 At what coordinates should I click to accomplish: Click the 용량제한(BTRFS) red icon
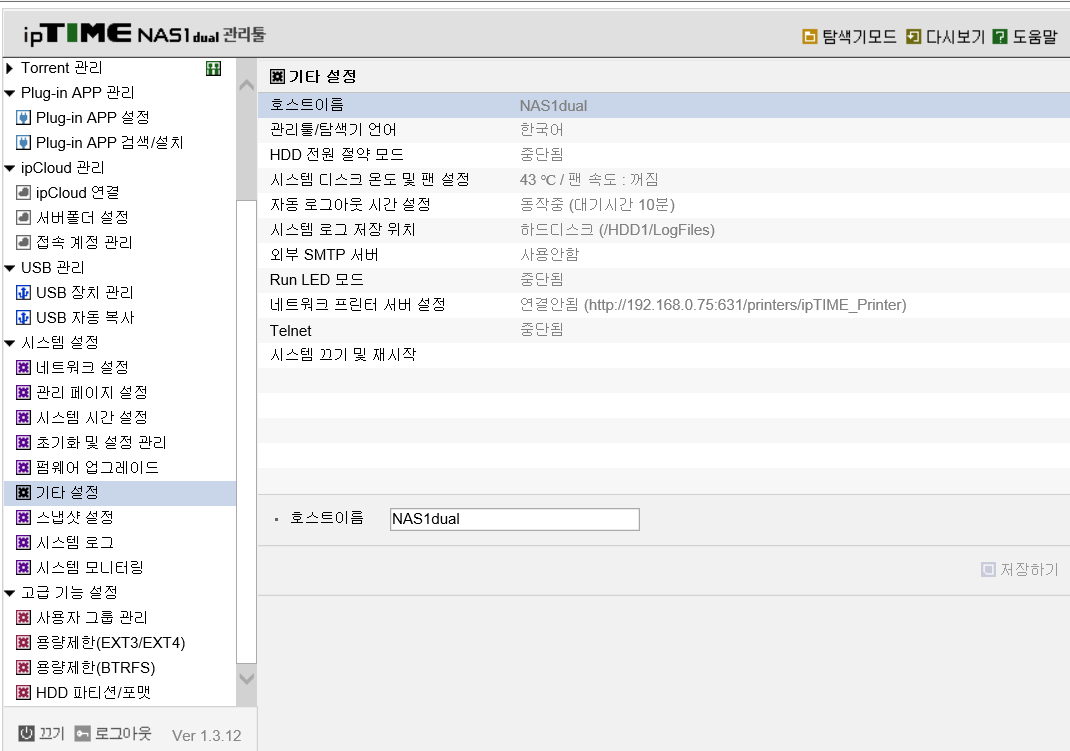23,668
